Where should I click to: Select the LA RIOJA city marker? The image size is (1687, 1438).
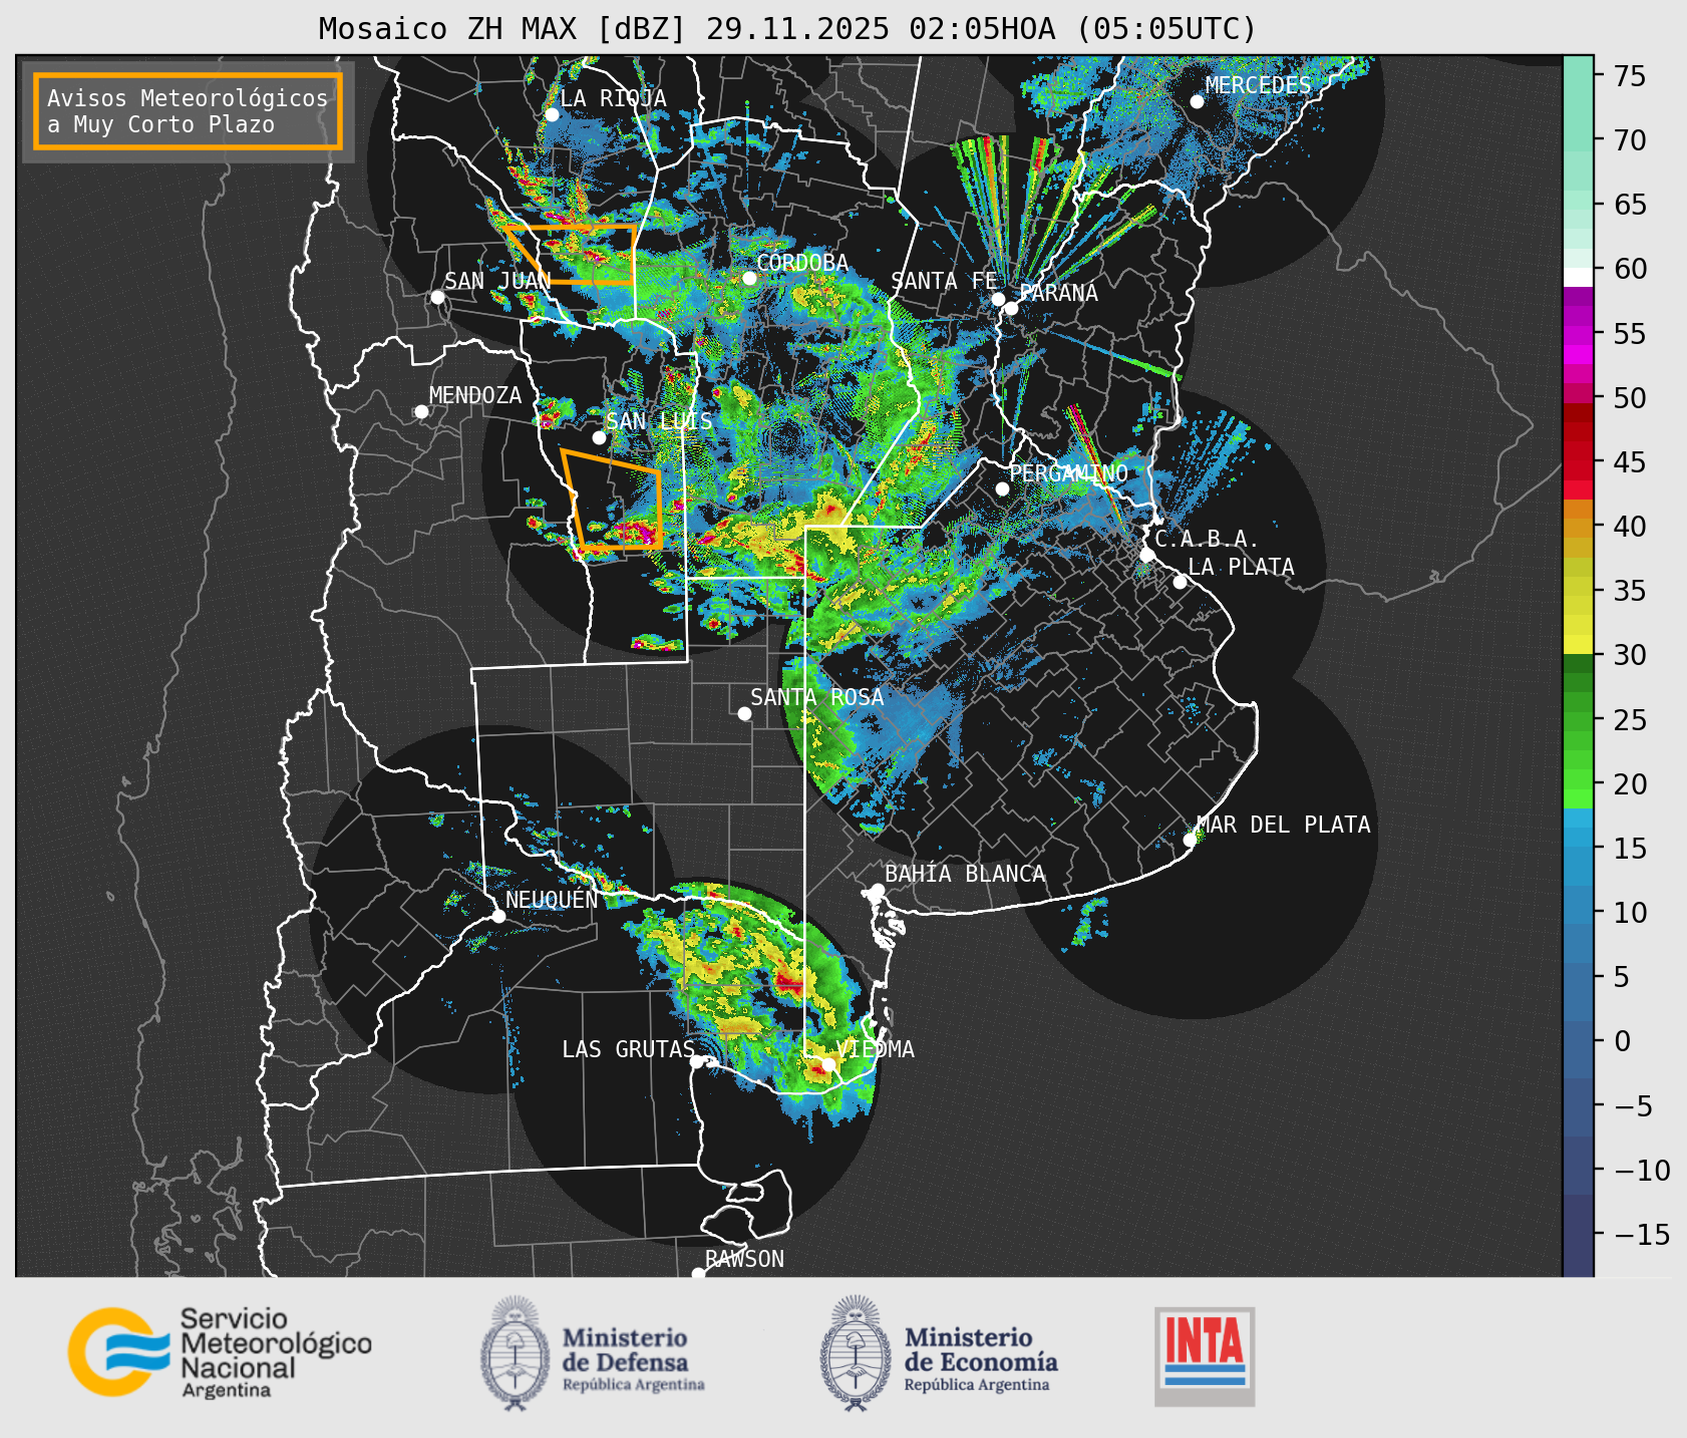coord(552,115)
